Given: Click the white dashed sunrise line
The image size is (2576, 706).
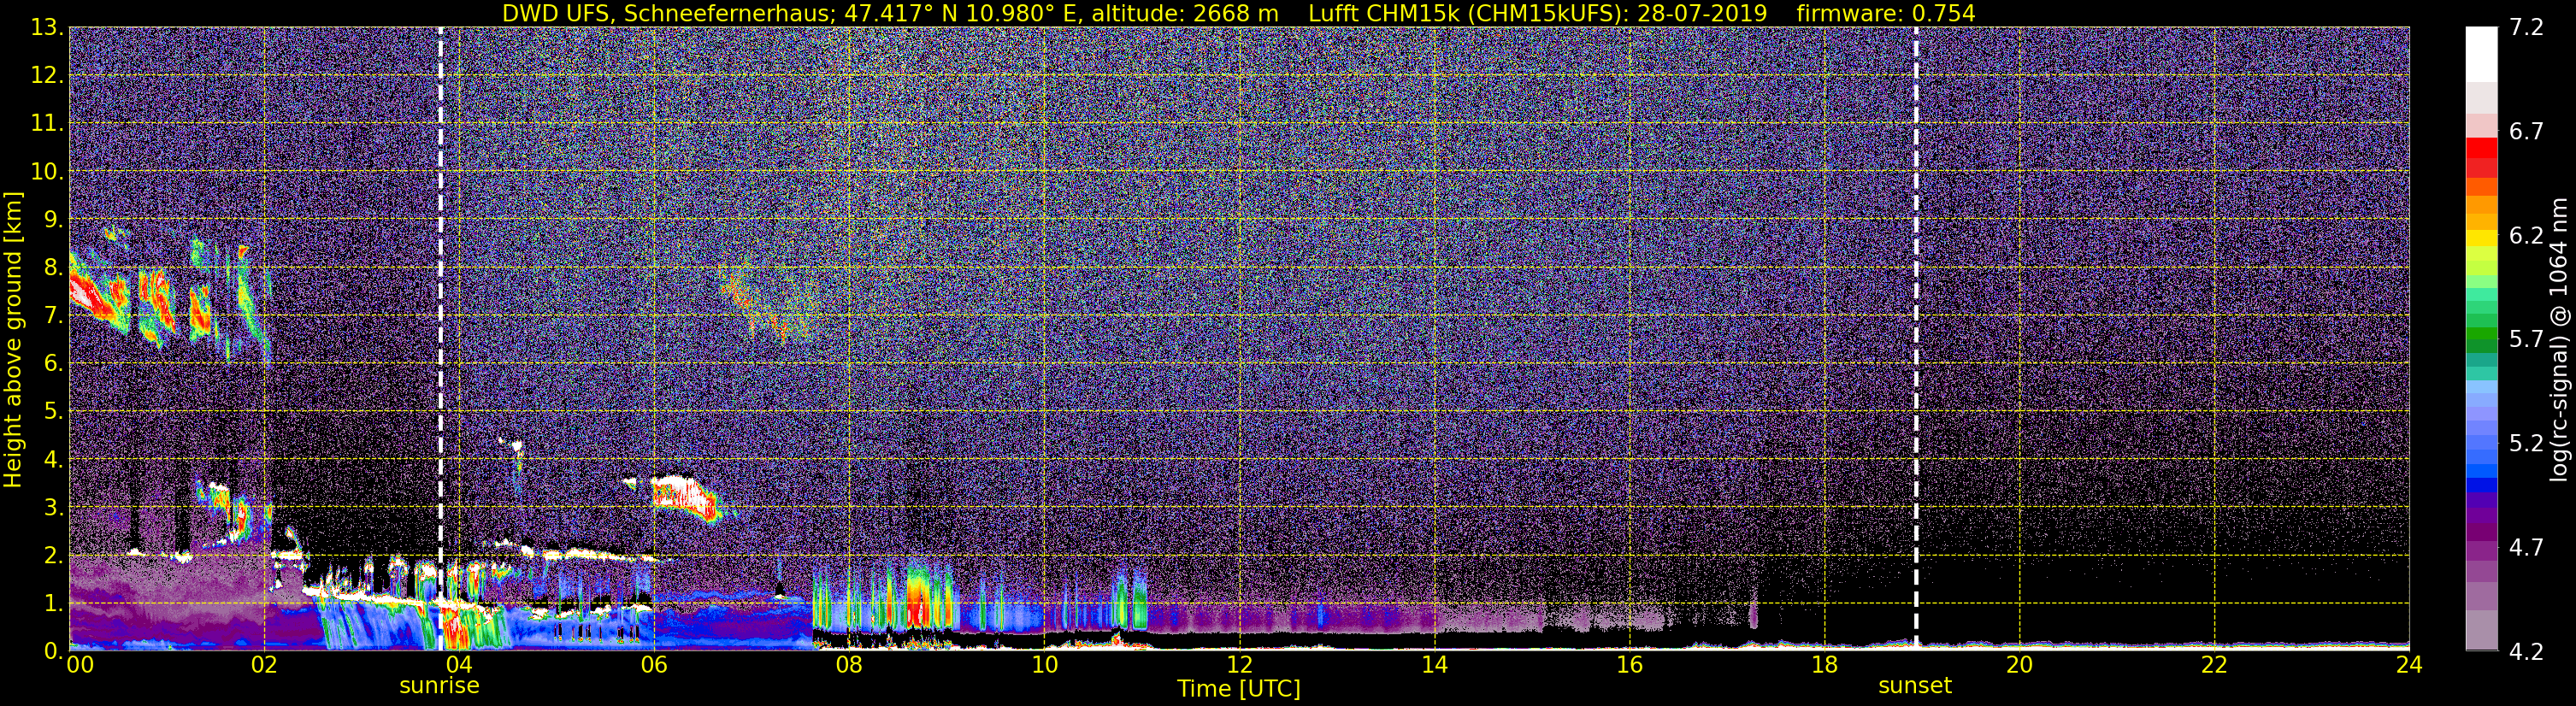Looking at the screenshot, I should [x=440, y=340].
